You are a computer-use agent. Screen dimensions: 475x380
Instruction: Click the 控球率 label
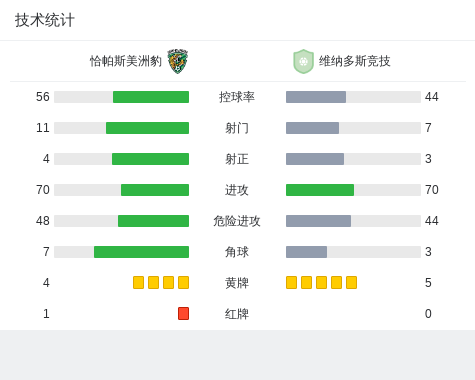click(x=237, y=97)
